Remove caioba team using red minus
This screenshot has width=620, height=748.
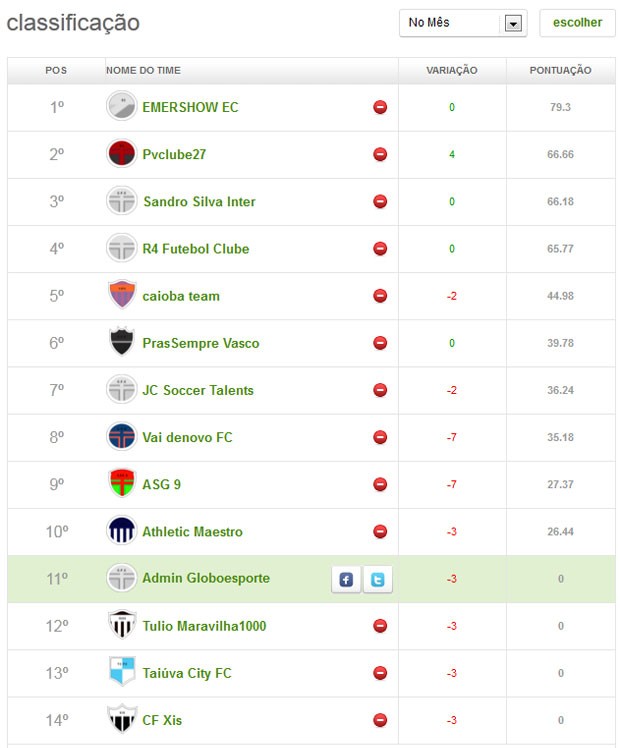pos(380,296)
